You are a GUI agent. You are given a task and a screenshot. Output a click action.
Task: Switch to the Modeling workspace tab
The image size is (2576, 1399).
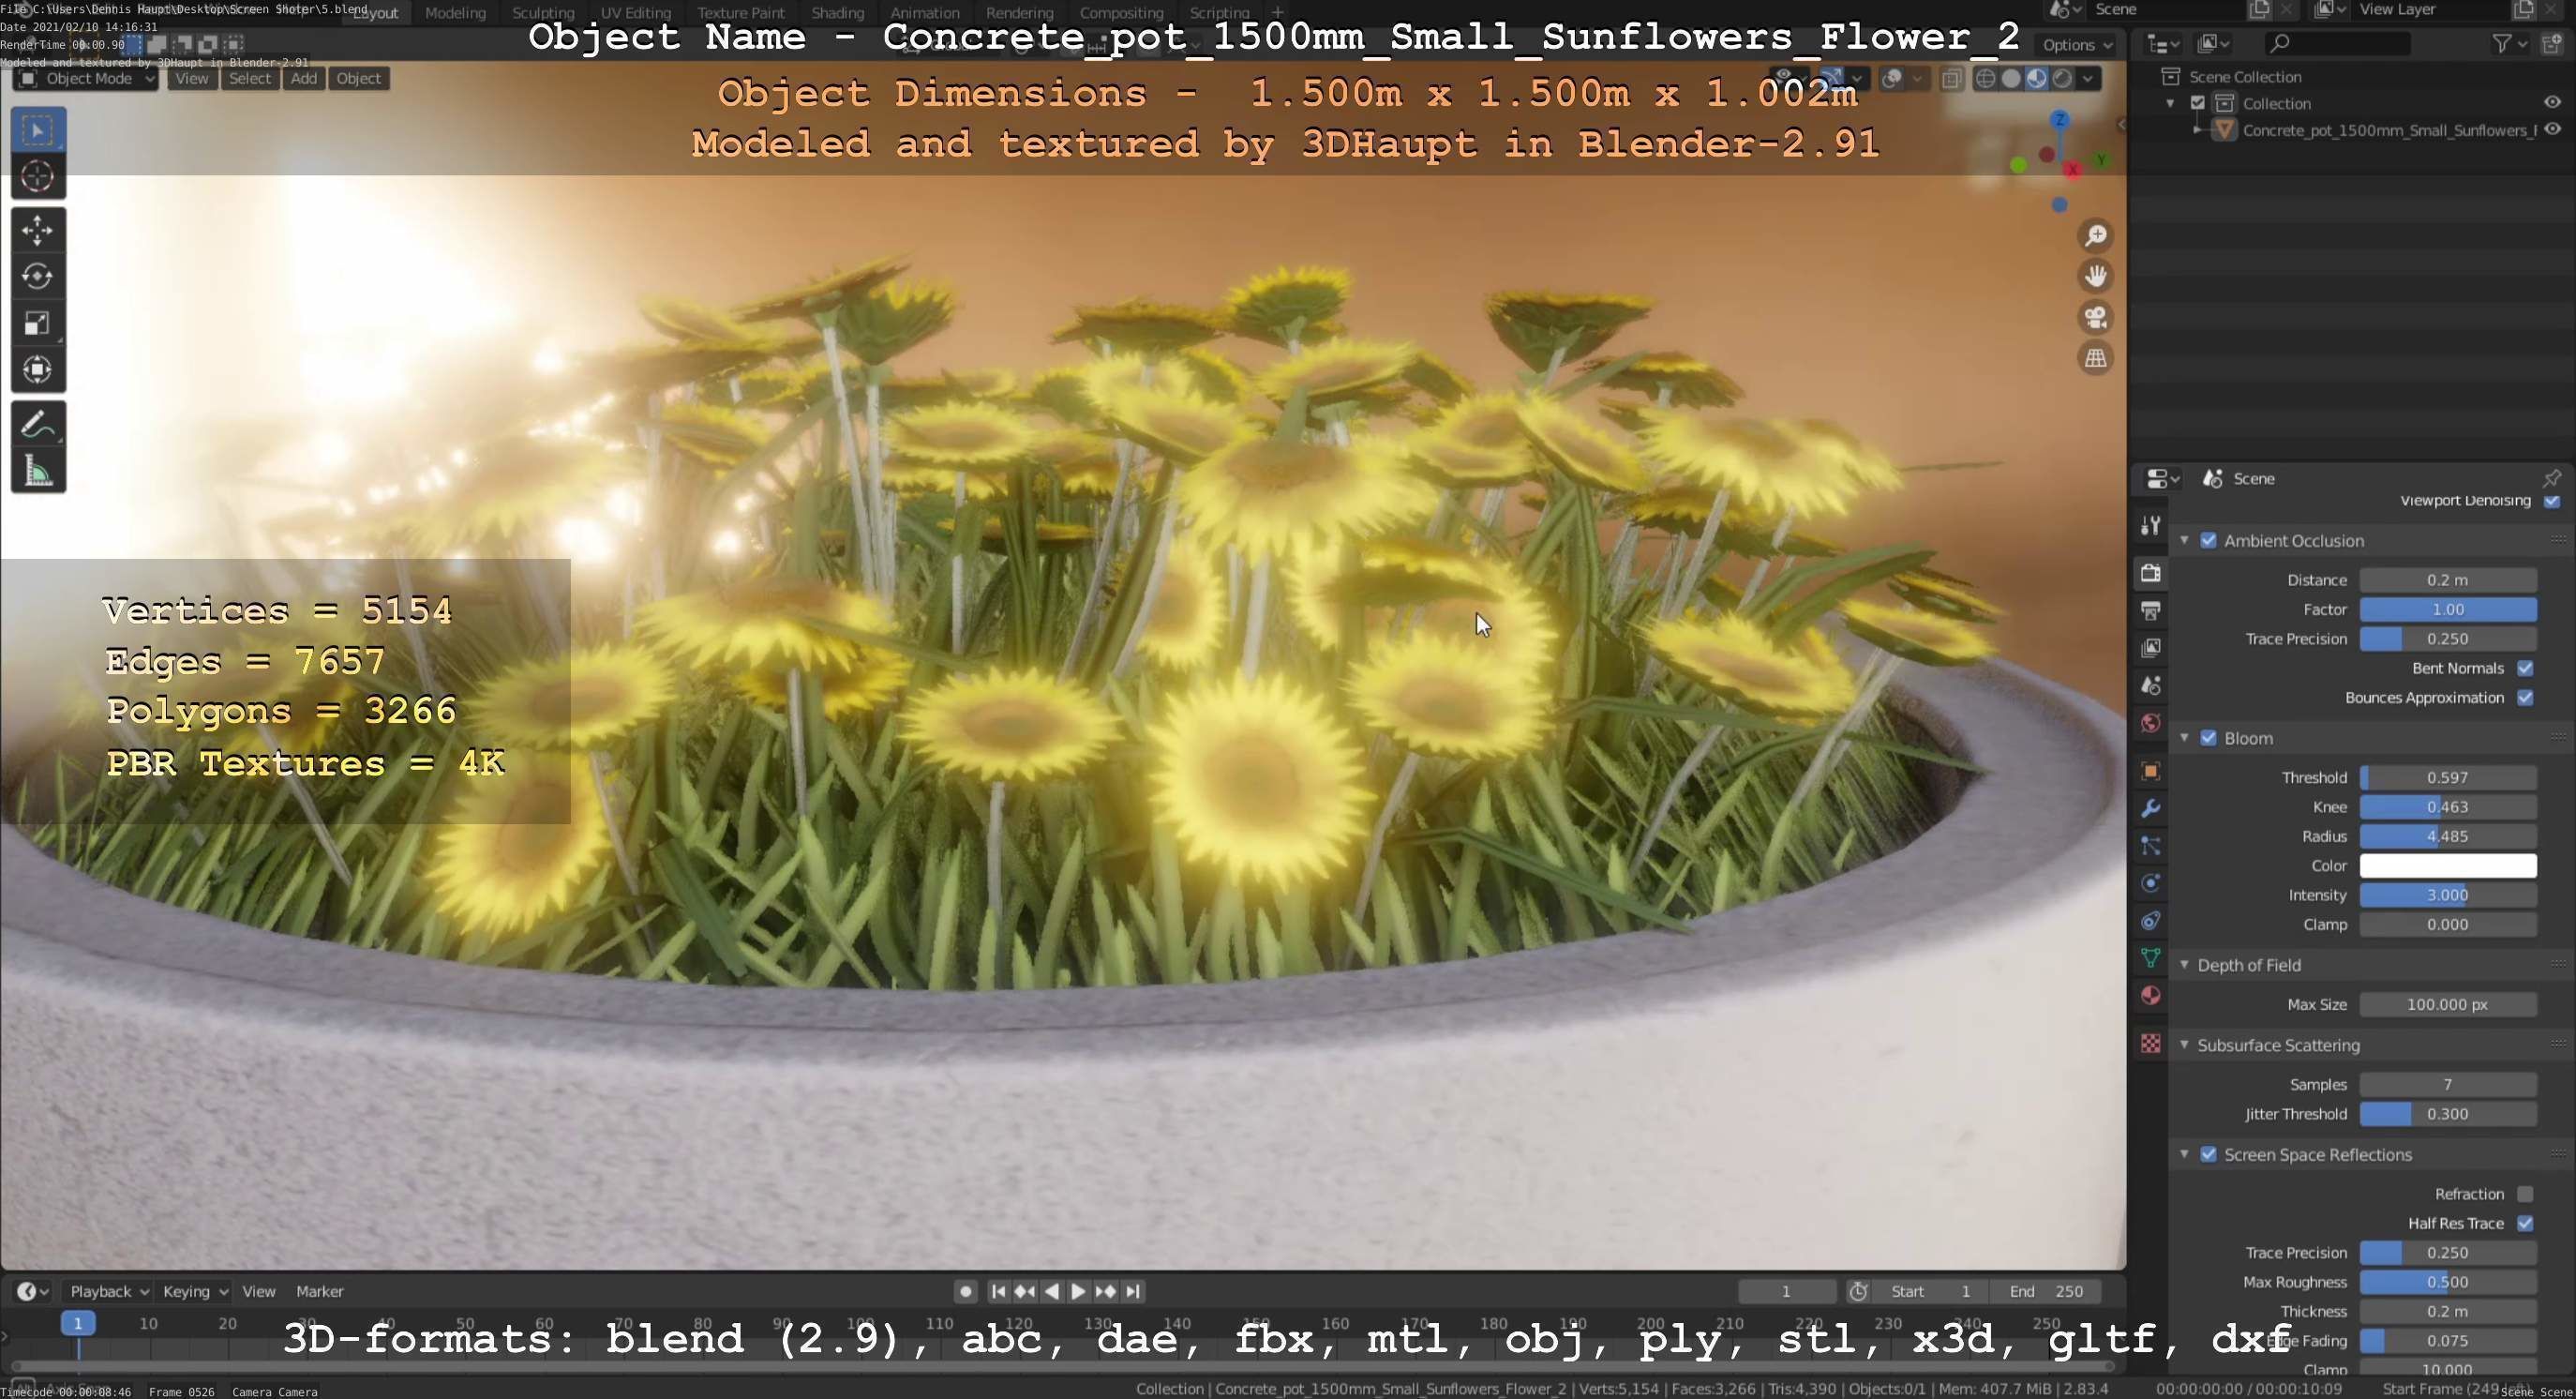click(x=455, y=13)
